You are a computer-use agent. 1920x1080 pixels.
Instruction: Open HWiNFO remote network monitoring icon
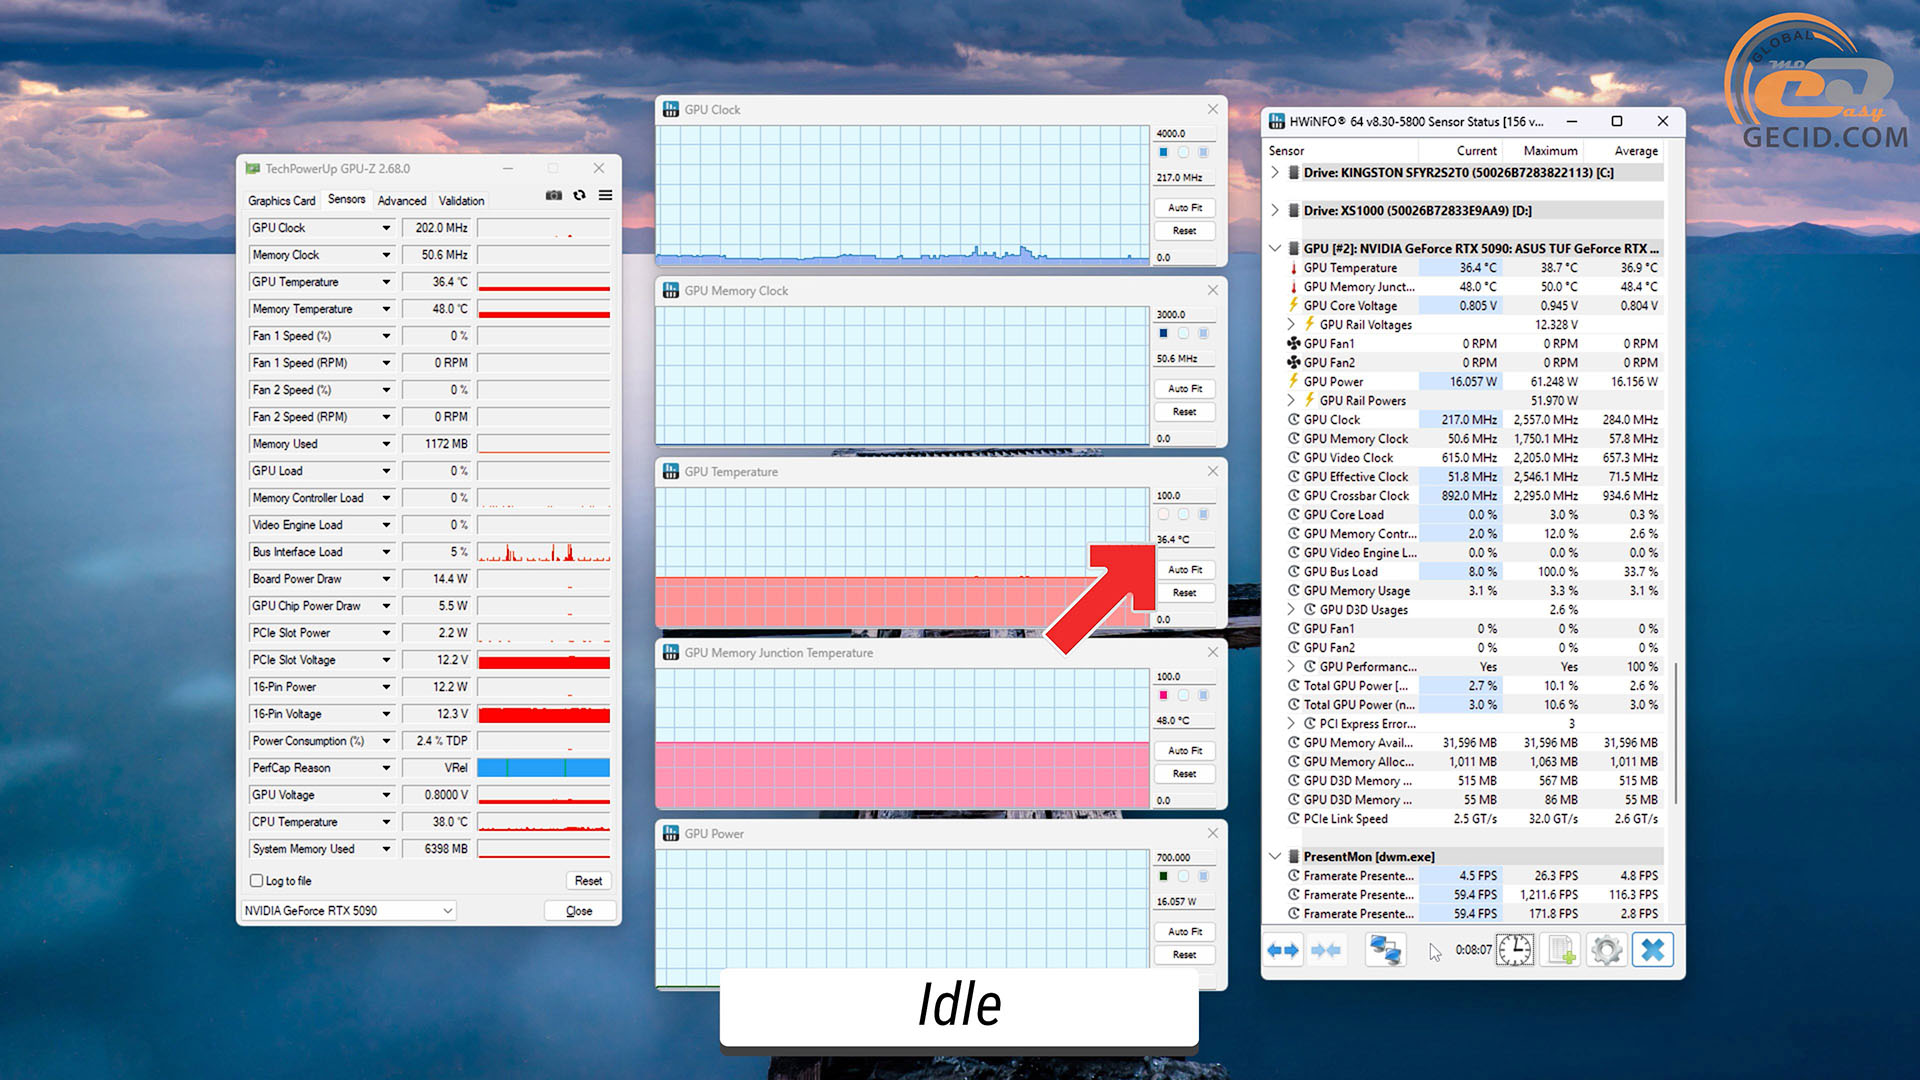pos(1385,950)
